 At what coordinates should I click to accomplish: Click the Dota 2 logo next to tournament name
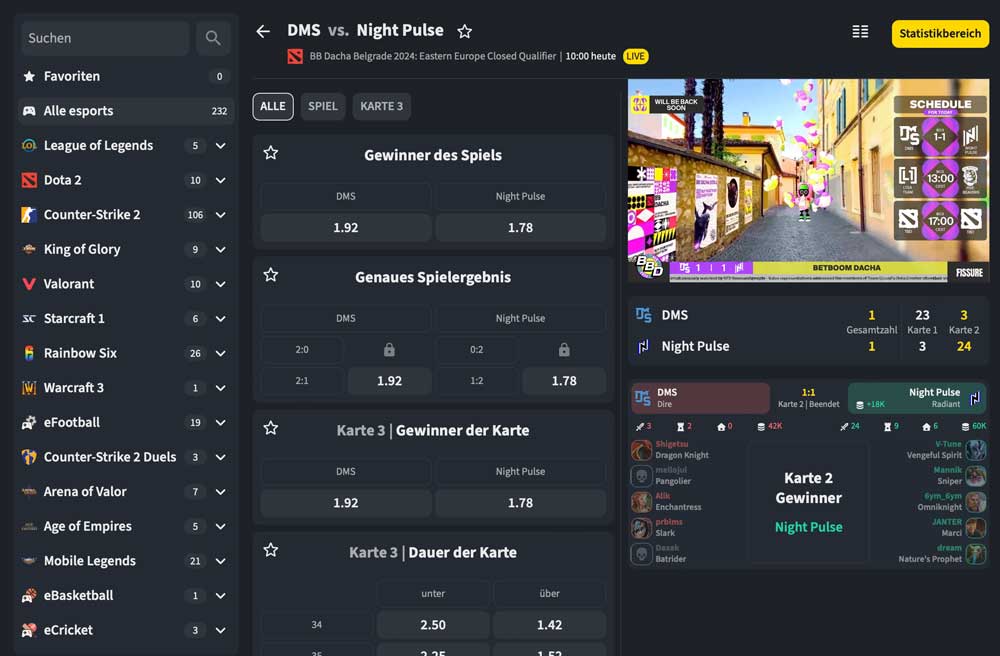tap(295, 57)
